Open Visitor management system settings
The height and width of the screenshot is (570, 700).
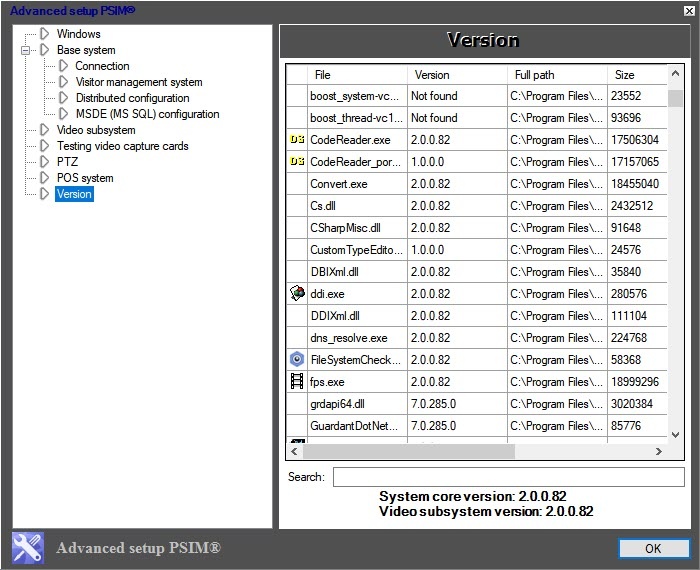click(139, 82)
